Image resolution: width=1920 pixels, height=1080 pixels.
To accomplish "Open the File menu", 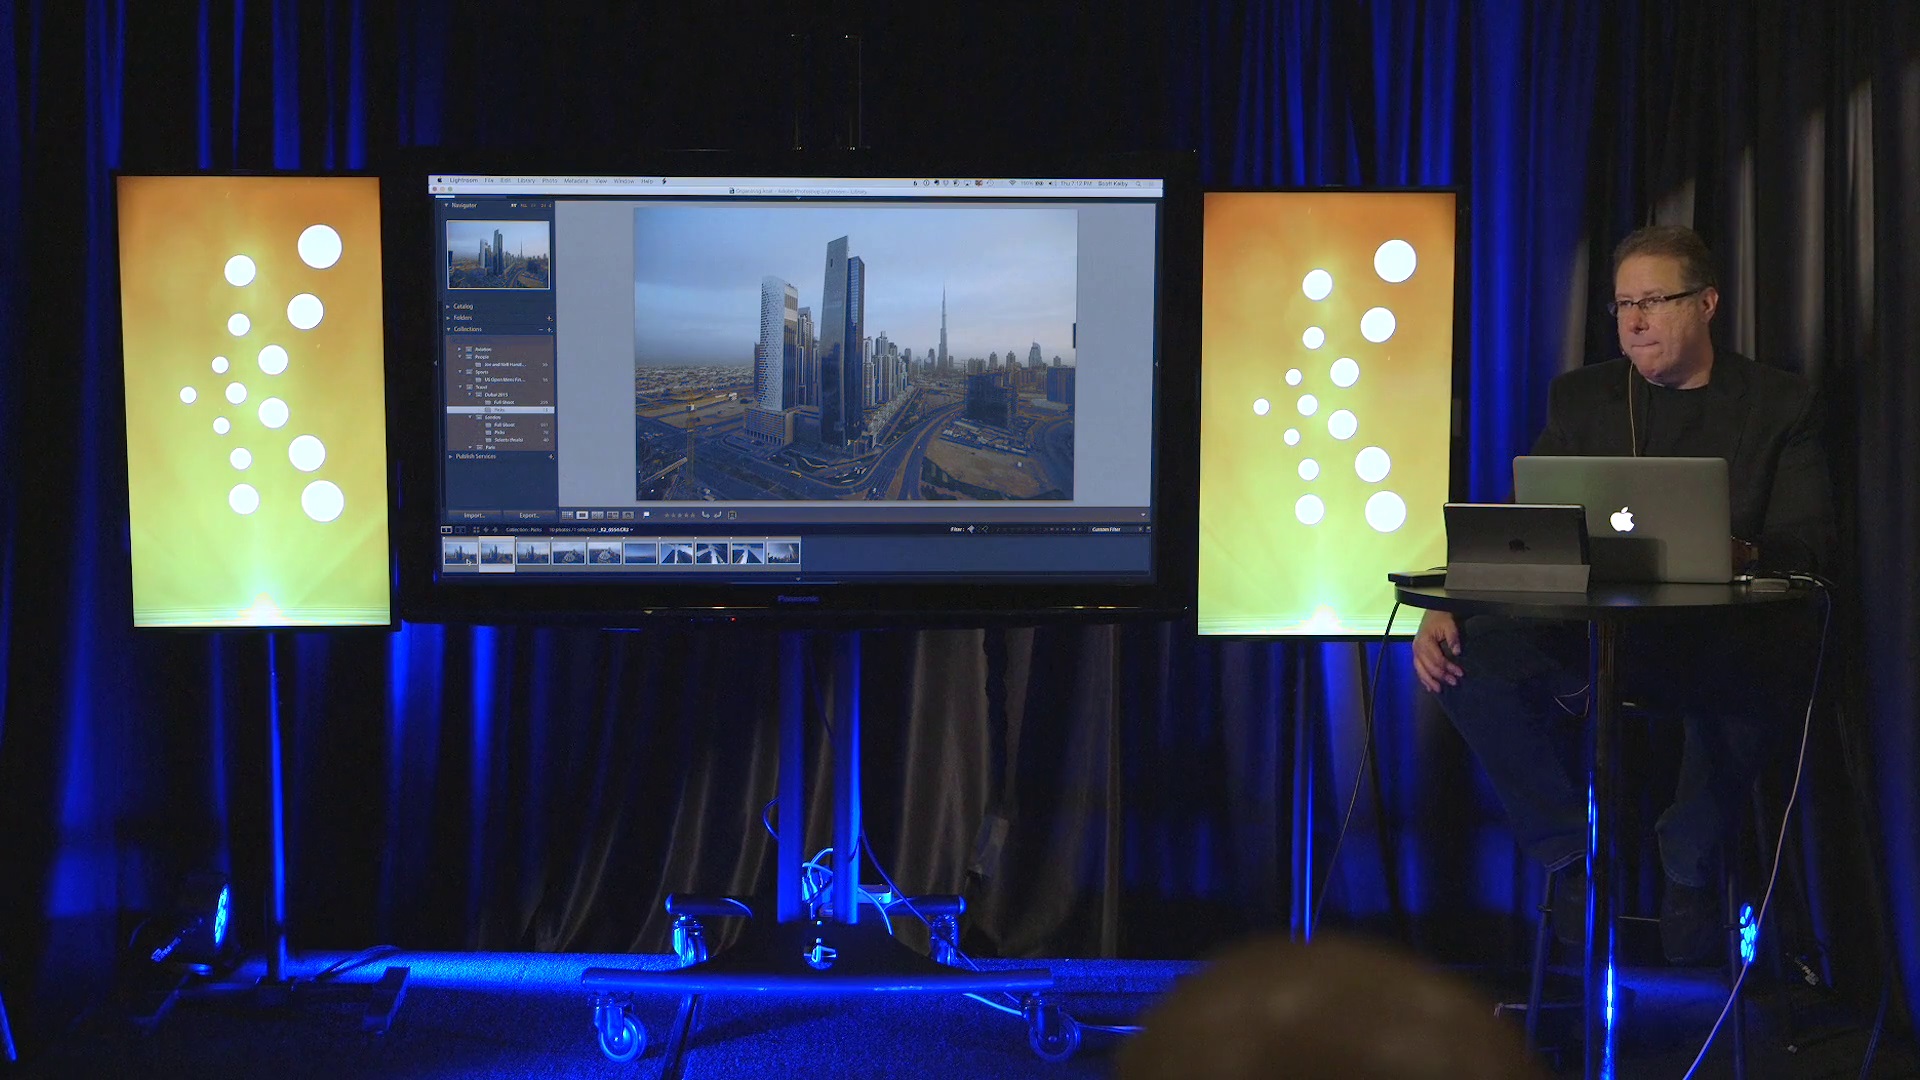I will tap(489, 181).
